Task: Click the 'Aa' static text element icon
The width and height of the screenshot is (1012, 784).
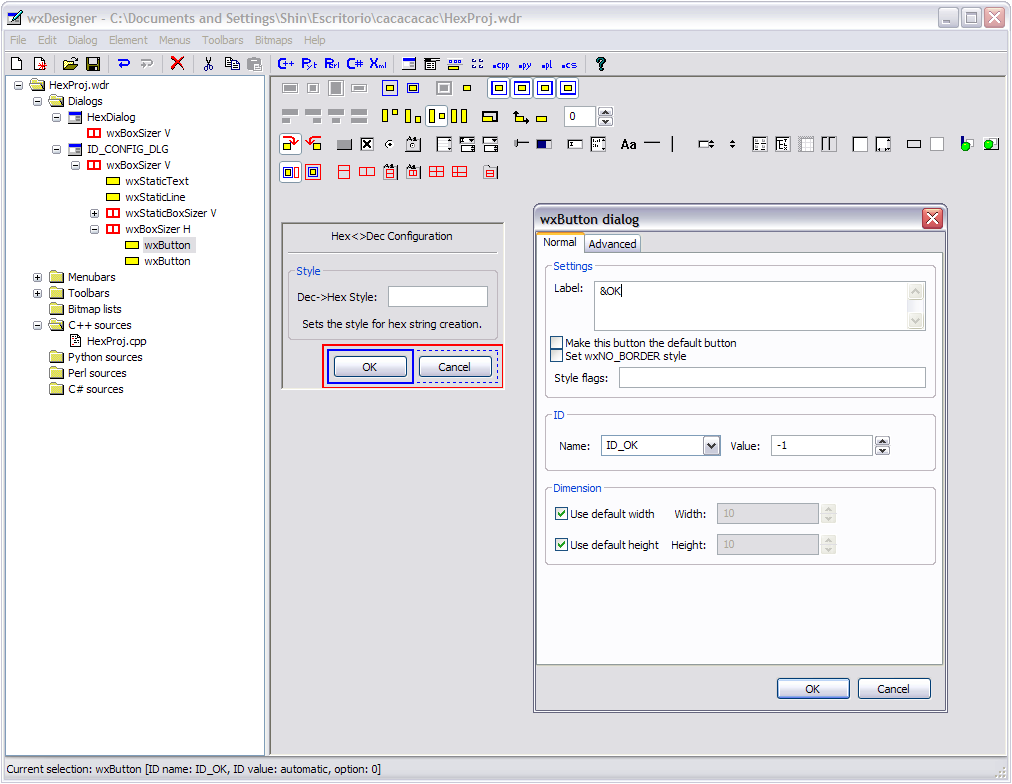Action: pyautogui.click(x=628, y=144)
